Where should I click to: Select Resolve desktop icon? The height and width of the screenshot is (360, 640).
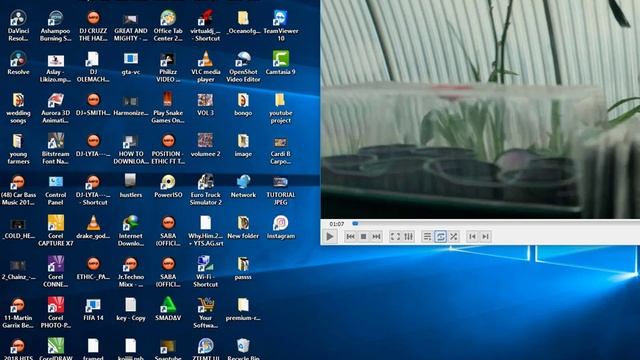(18, 63)
